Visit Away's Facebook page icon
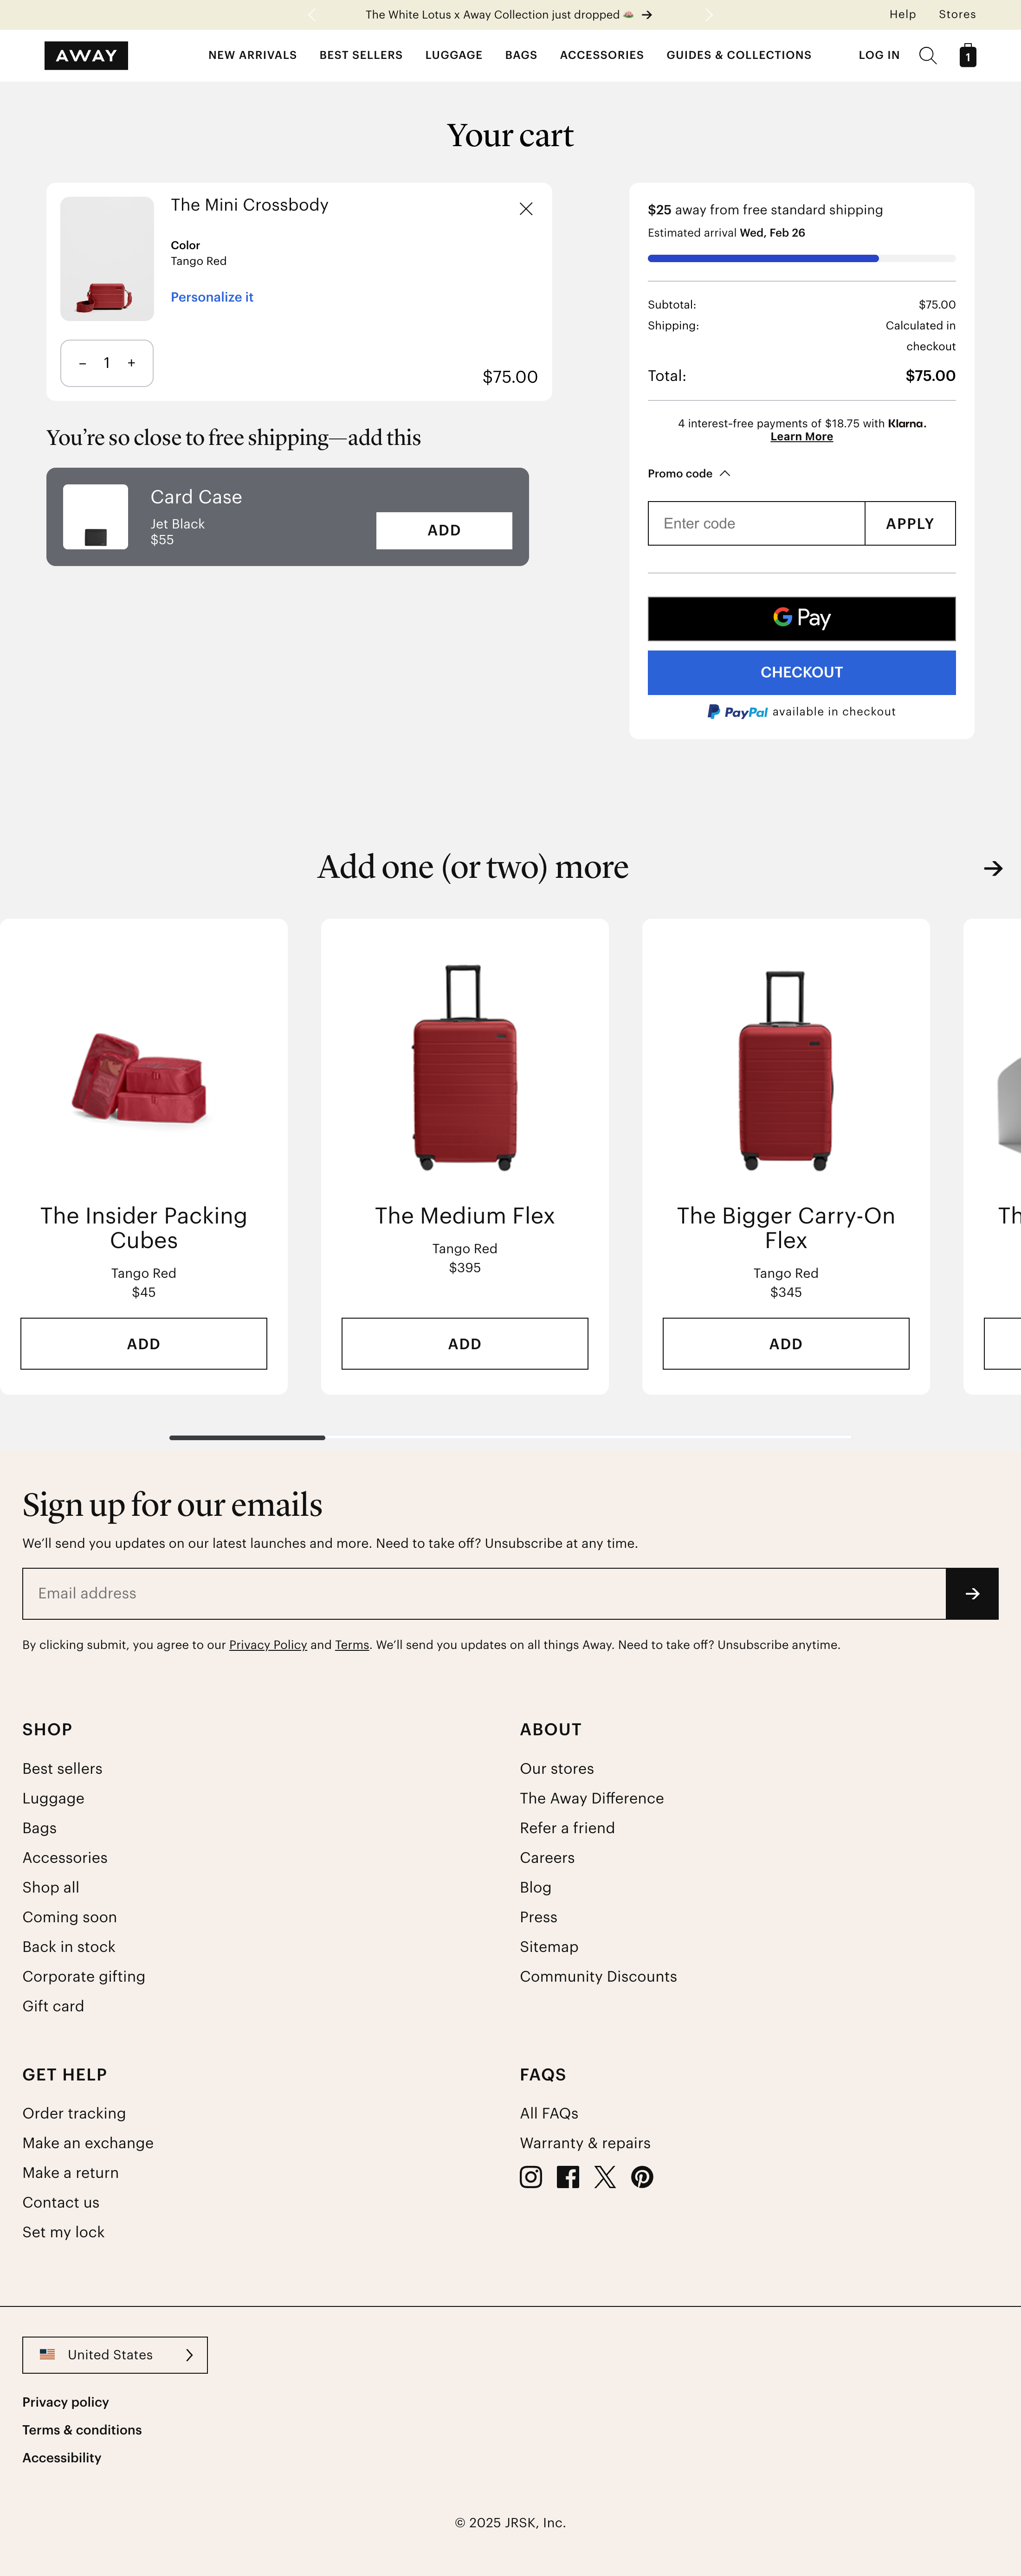The height and width of the screenshot is (2576, 1021). [x=568, y=2177]
